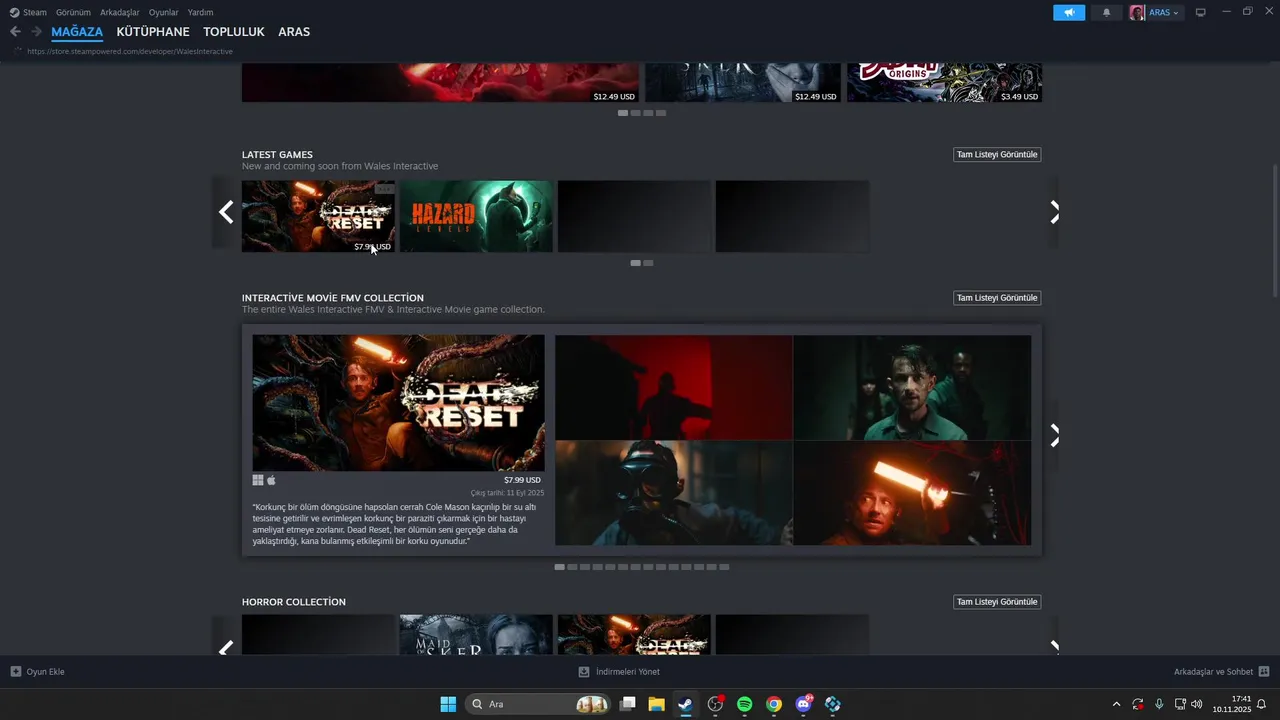
Task: Click Oyun Ekle at bottom left
Action: tap(45, 671)
